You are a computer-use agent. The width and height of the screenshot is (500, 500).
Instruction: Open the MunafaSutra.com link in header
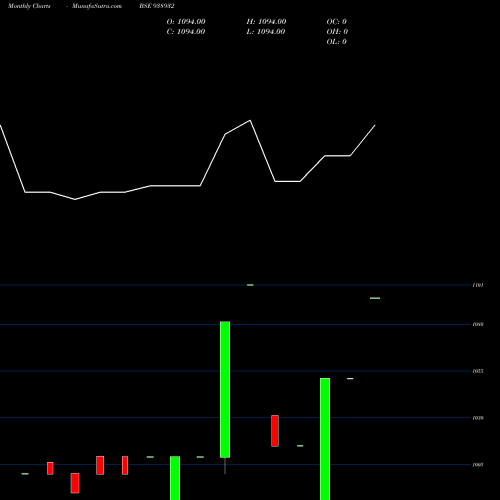click(97, 6)
